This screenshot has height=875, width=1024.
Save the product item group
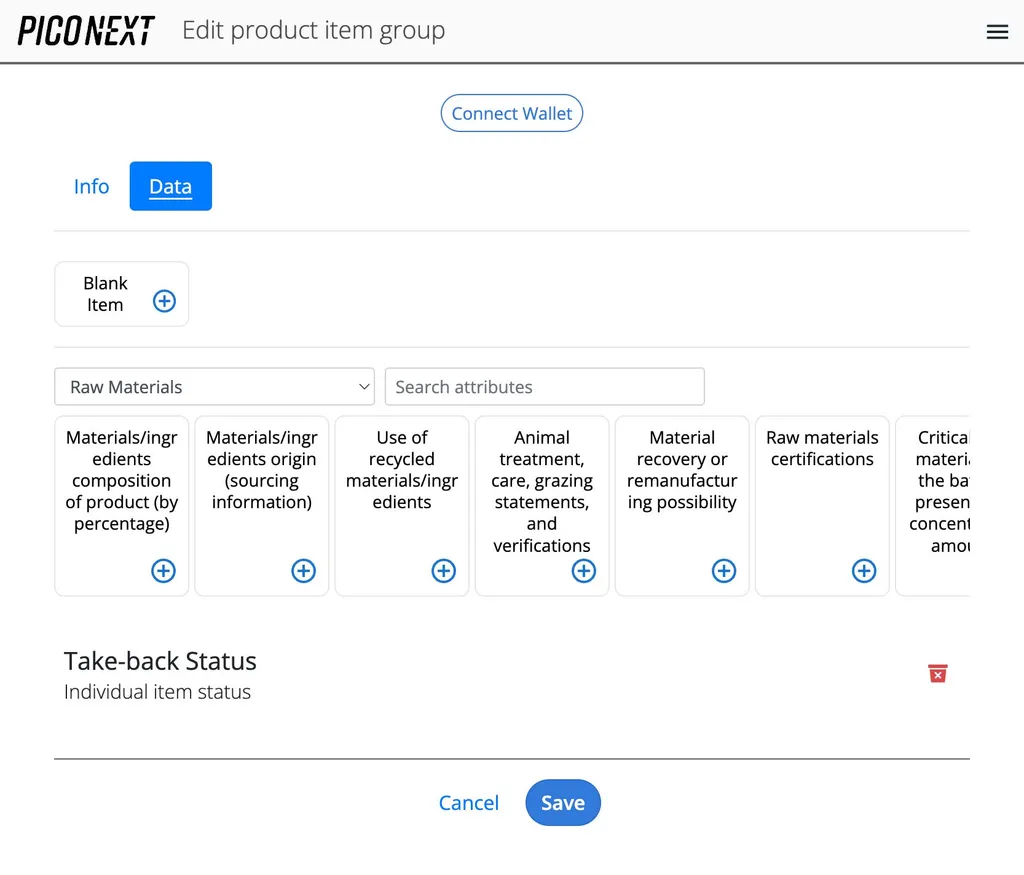point(562,802)
